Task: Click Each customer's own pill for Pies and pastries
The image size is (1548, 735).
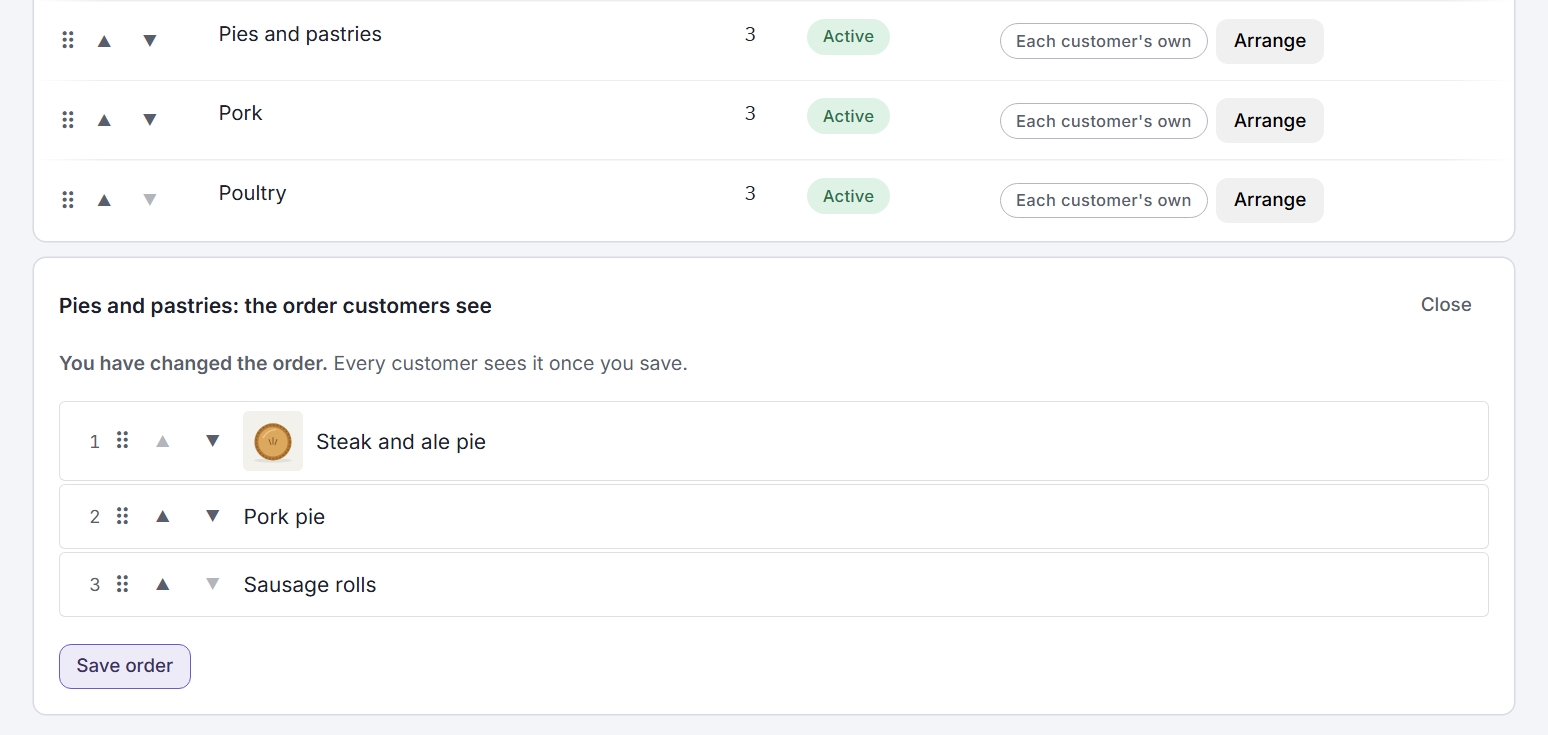Action: (1103, 41)
